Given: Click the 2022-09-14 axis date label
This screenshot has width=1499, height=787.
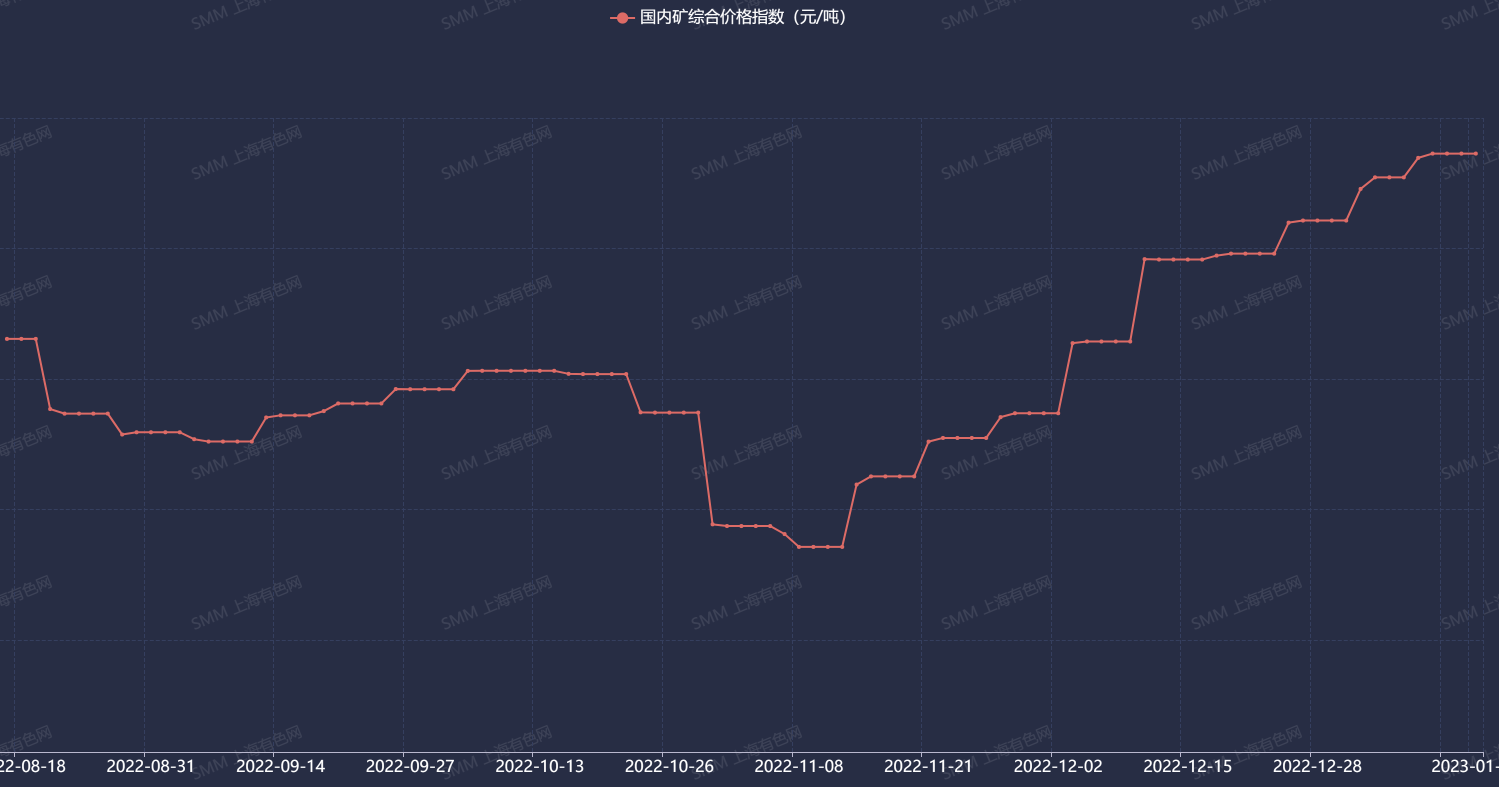Looking at the screenshot, I should 281,766.
